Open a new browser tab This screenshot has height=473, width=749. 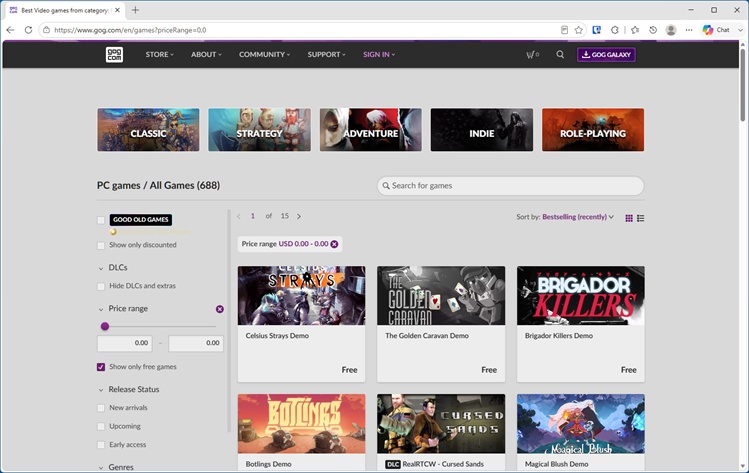pos(135,10)
